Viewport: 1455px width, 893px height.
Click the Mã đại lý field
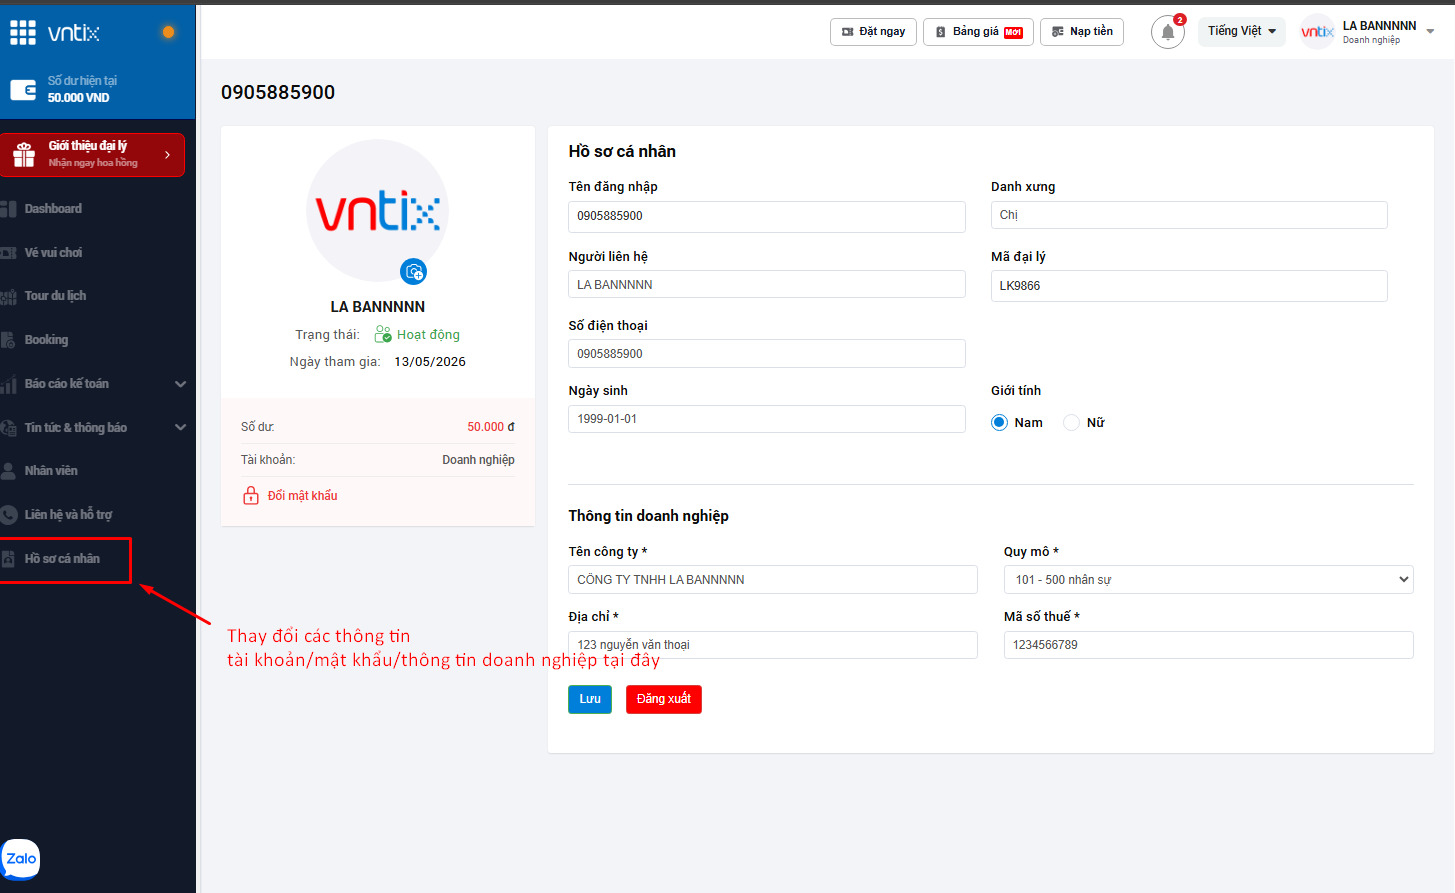[1189, 286]
